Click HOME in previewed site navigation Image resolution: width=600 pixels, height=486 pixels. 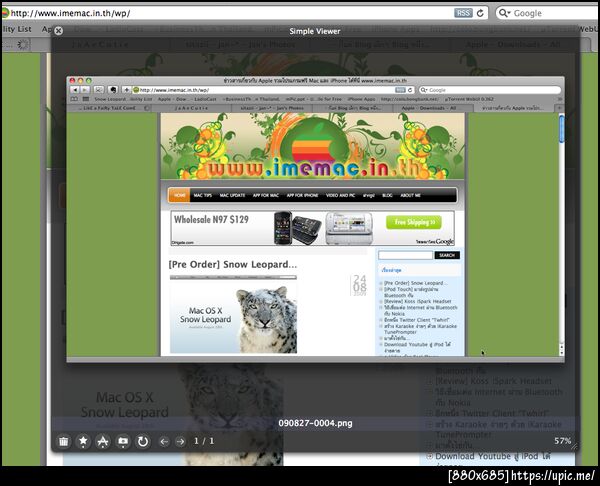(179, 195)
